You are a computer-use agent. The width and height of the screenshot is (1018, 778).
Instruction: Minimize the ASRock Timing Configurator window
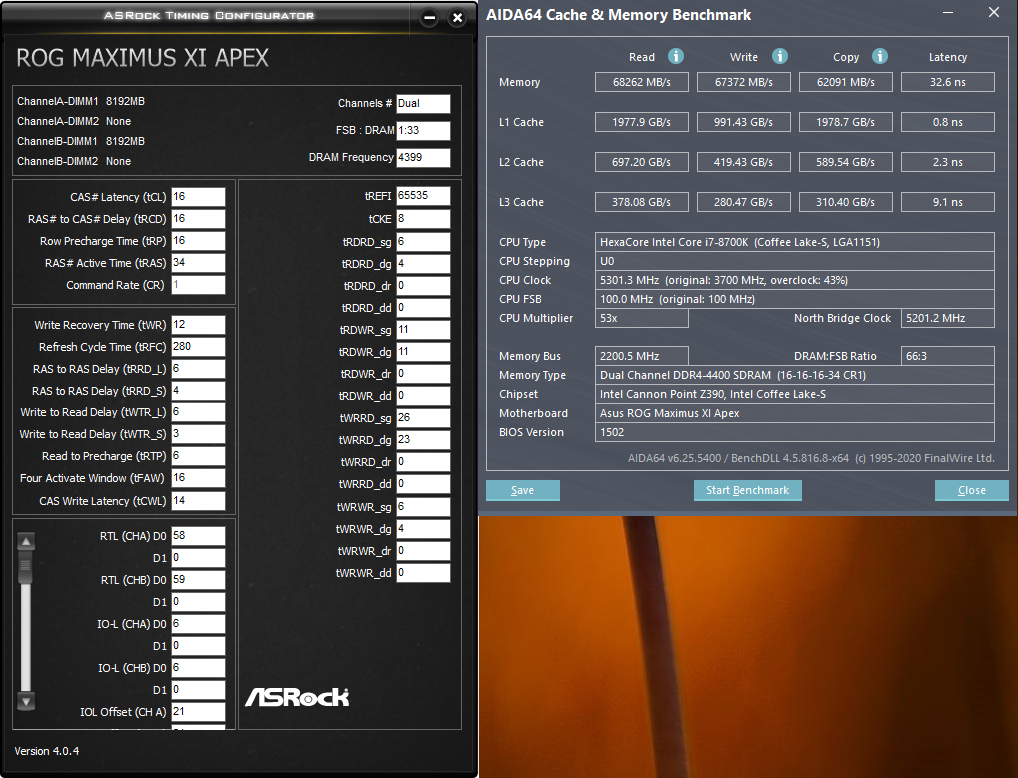coord(429,18)
